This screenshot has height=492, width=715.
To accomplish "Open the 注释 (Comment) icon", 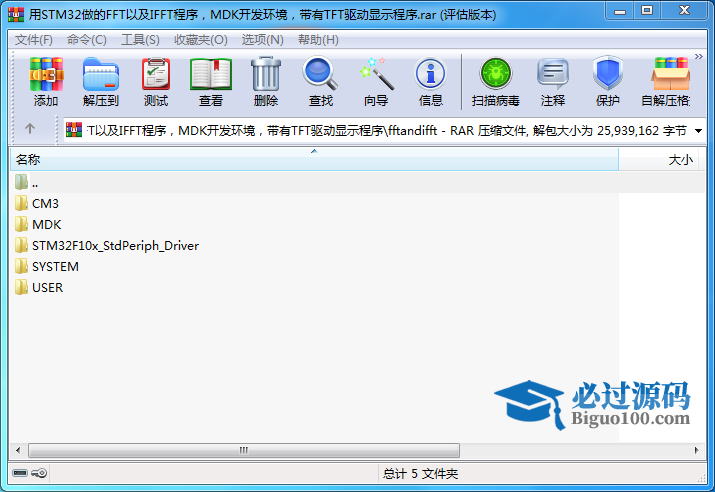I will point(553,74).
